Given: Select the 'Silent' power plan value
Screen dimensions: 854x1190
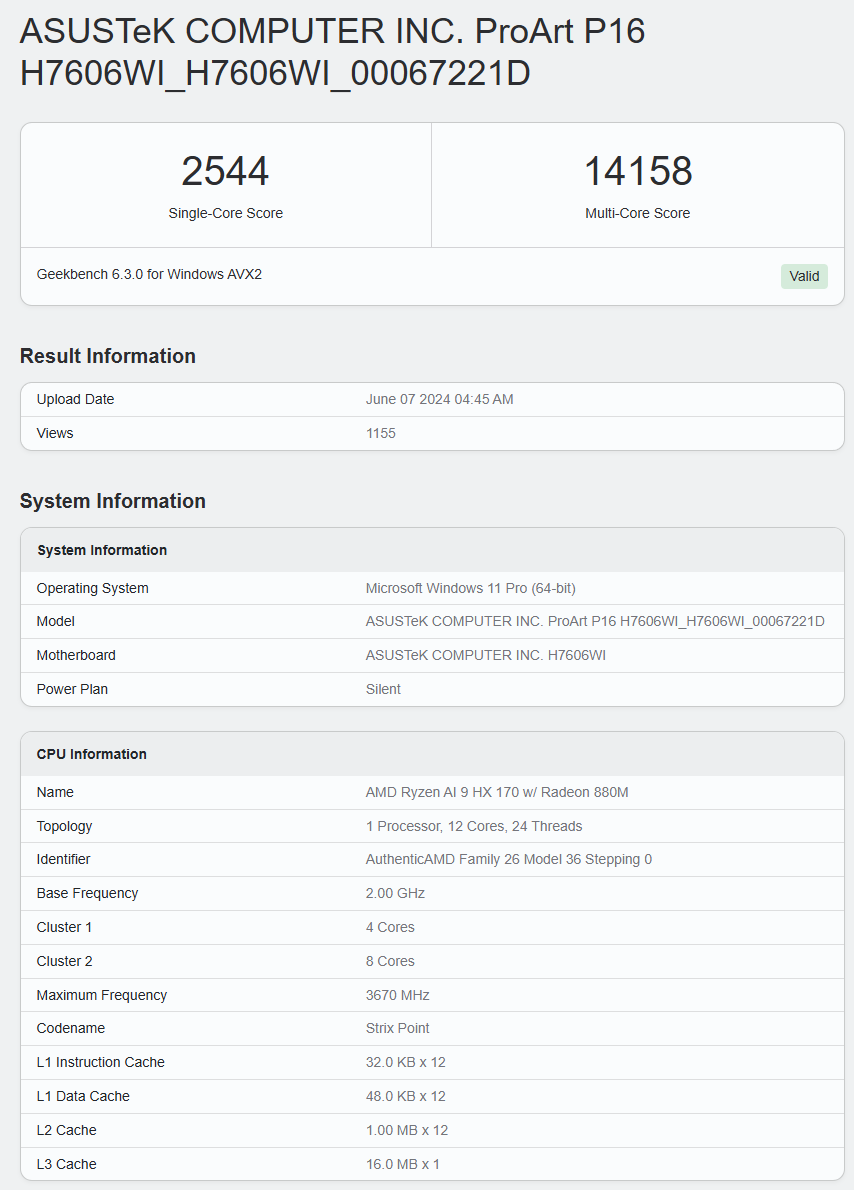Looking at the screenshot, I should click(383, 689).
